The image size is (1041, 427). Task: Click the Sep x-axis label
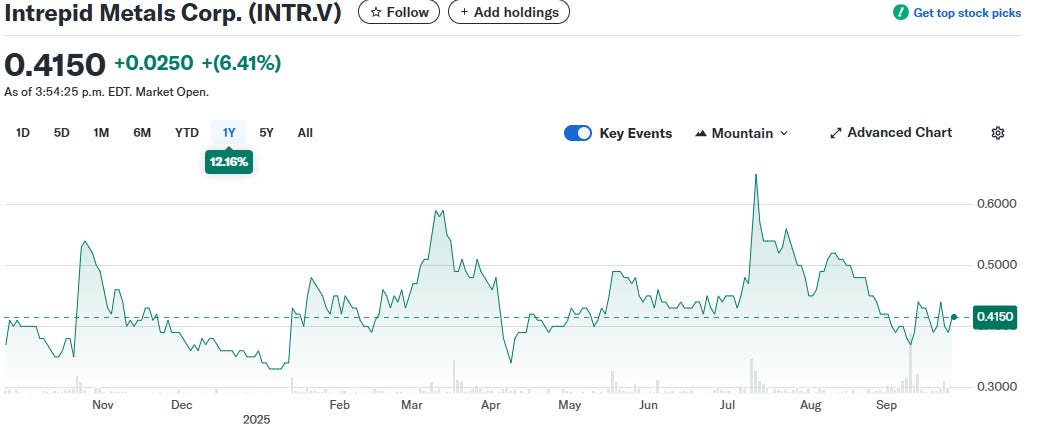[886, 405]
